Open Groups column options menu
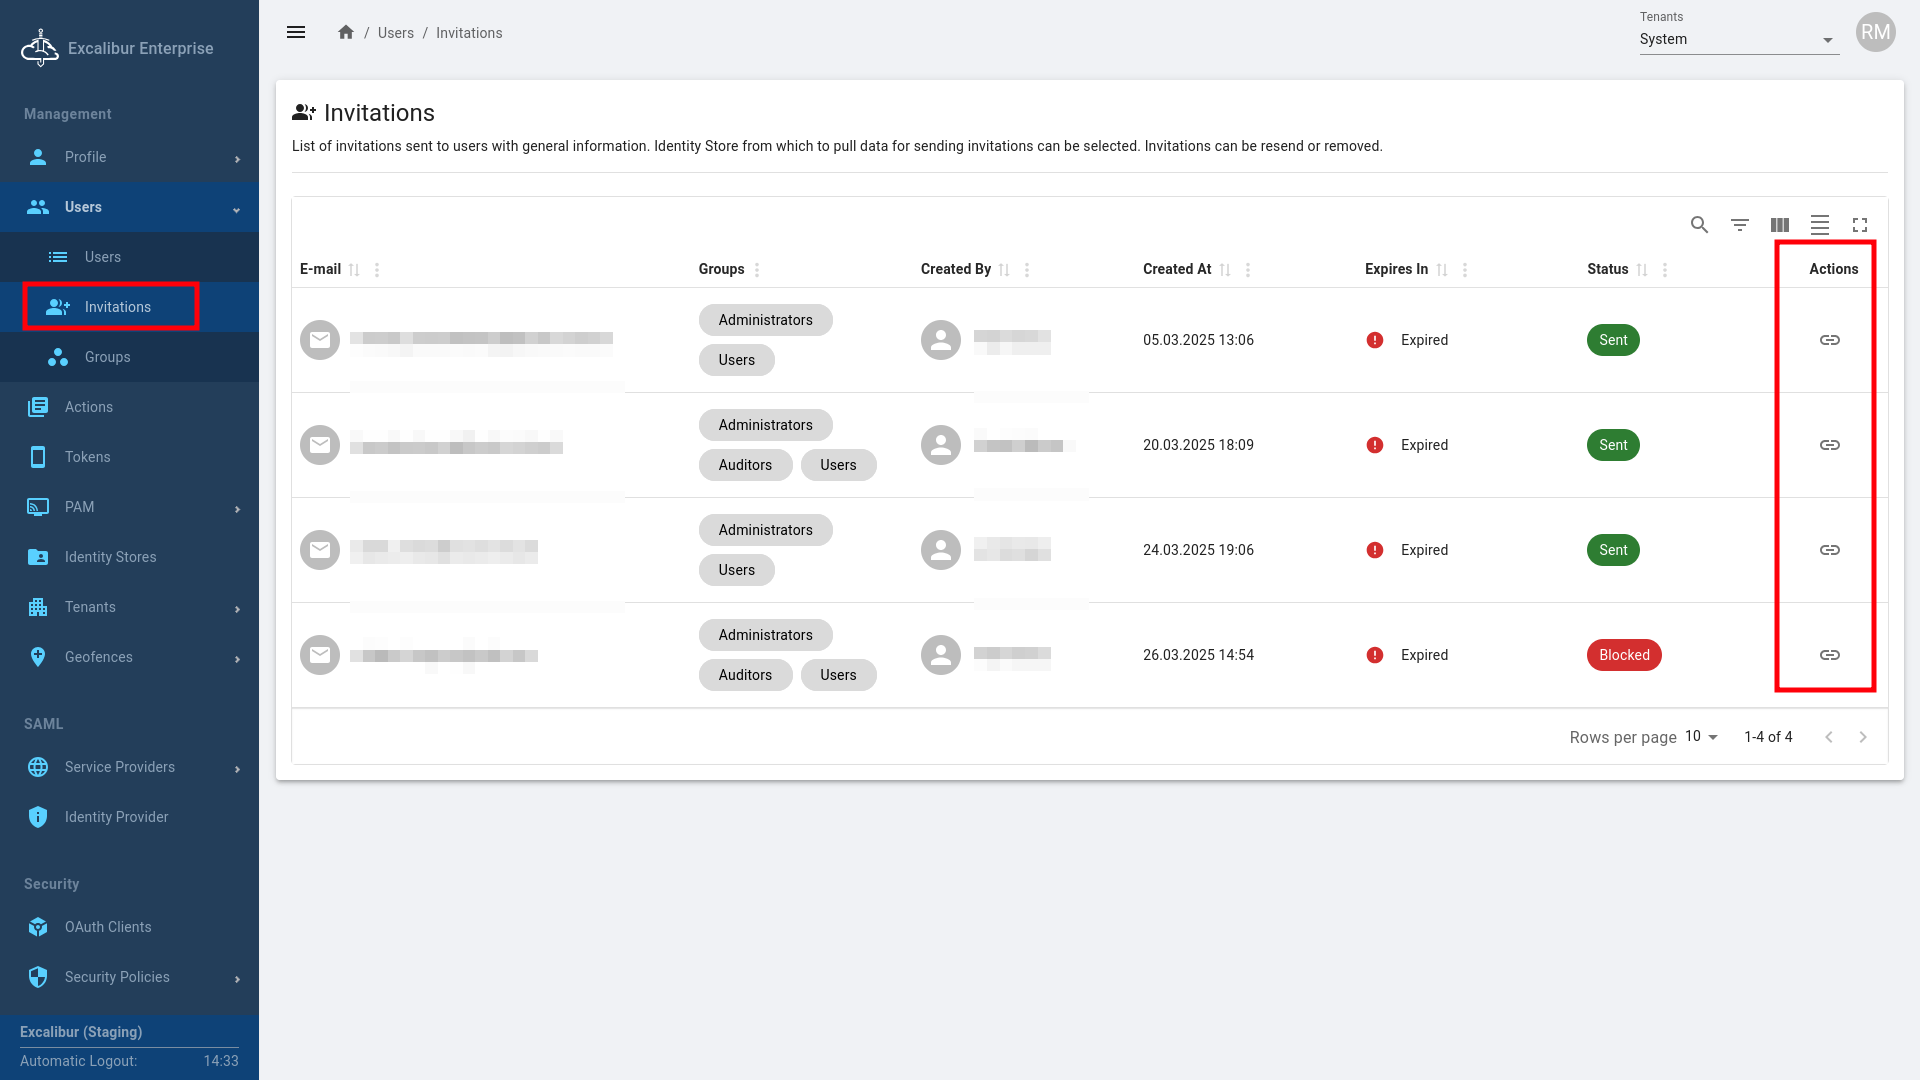The image size is (1920, 1080). [757, 270]
